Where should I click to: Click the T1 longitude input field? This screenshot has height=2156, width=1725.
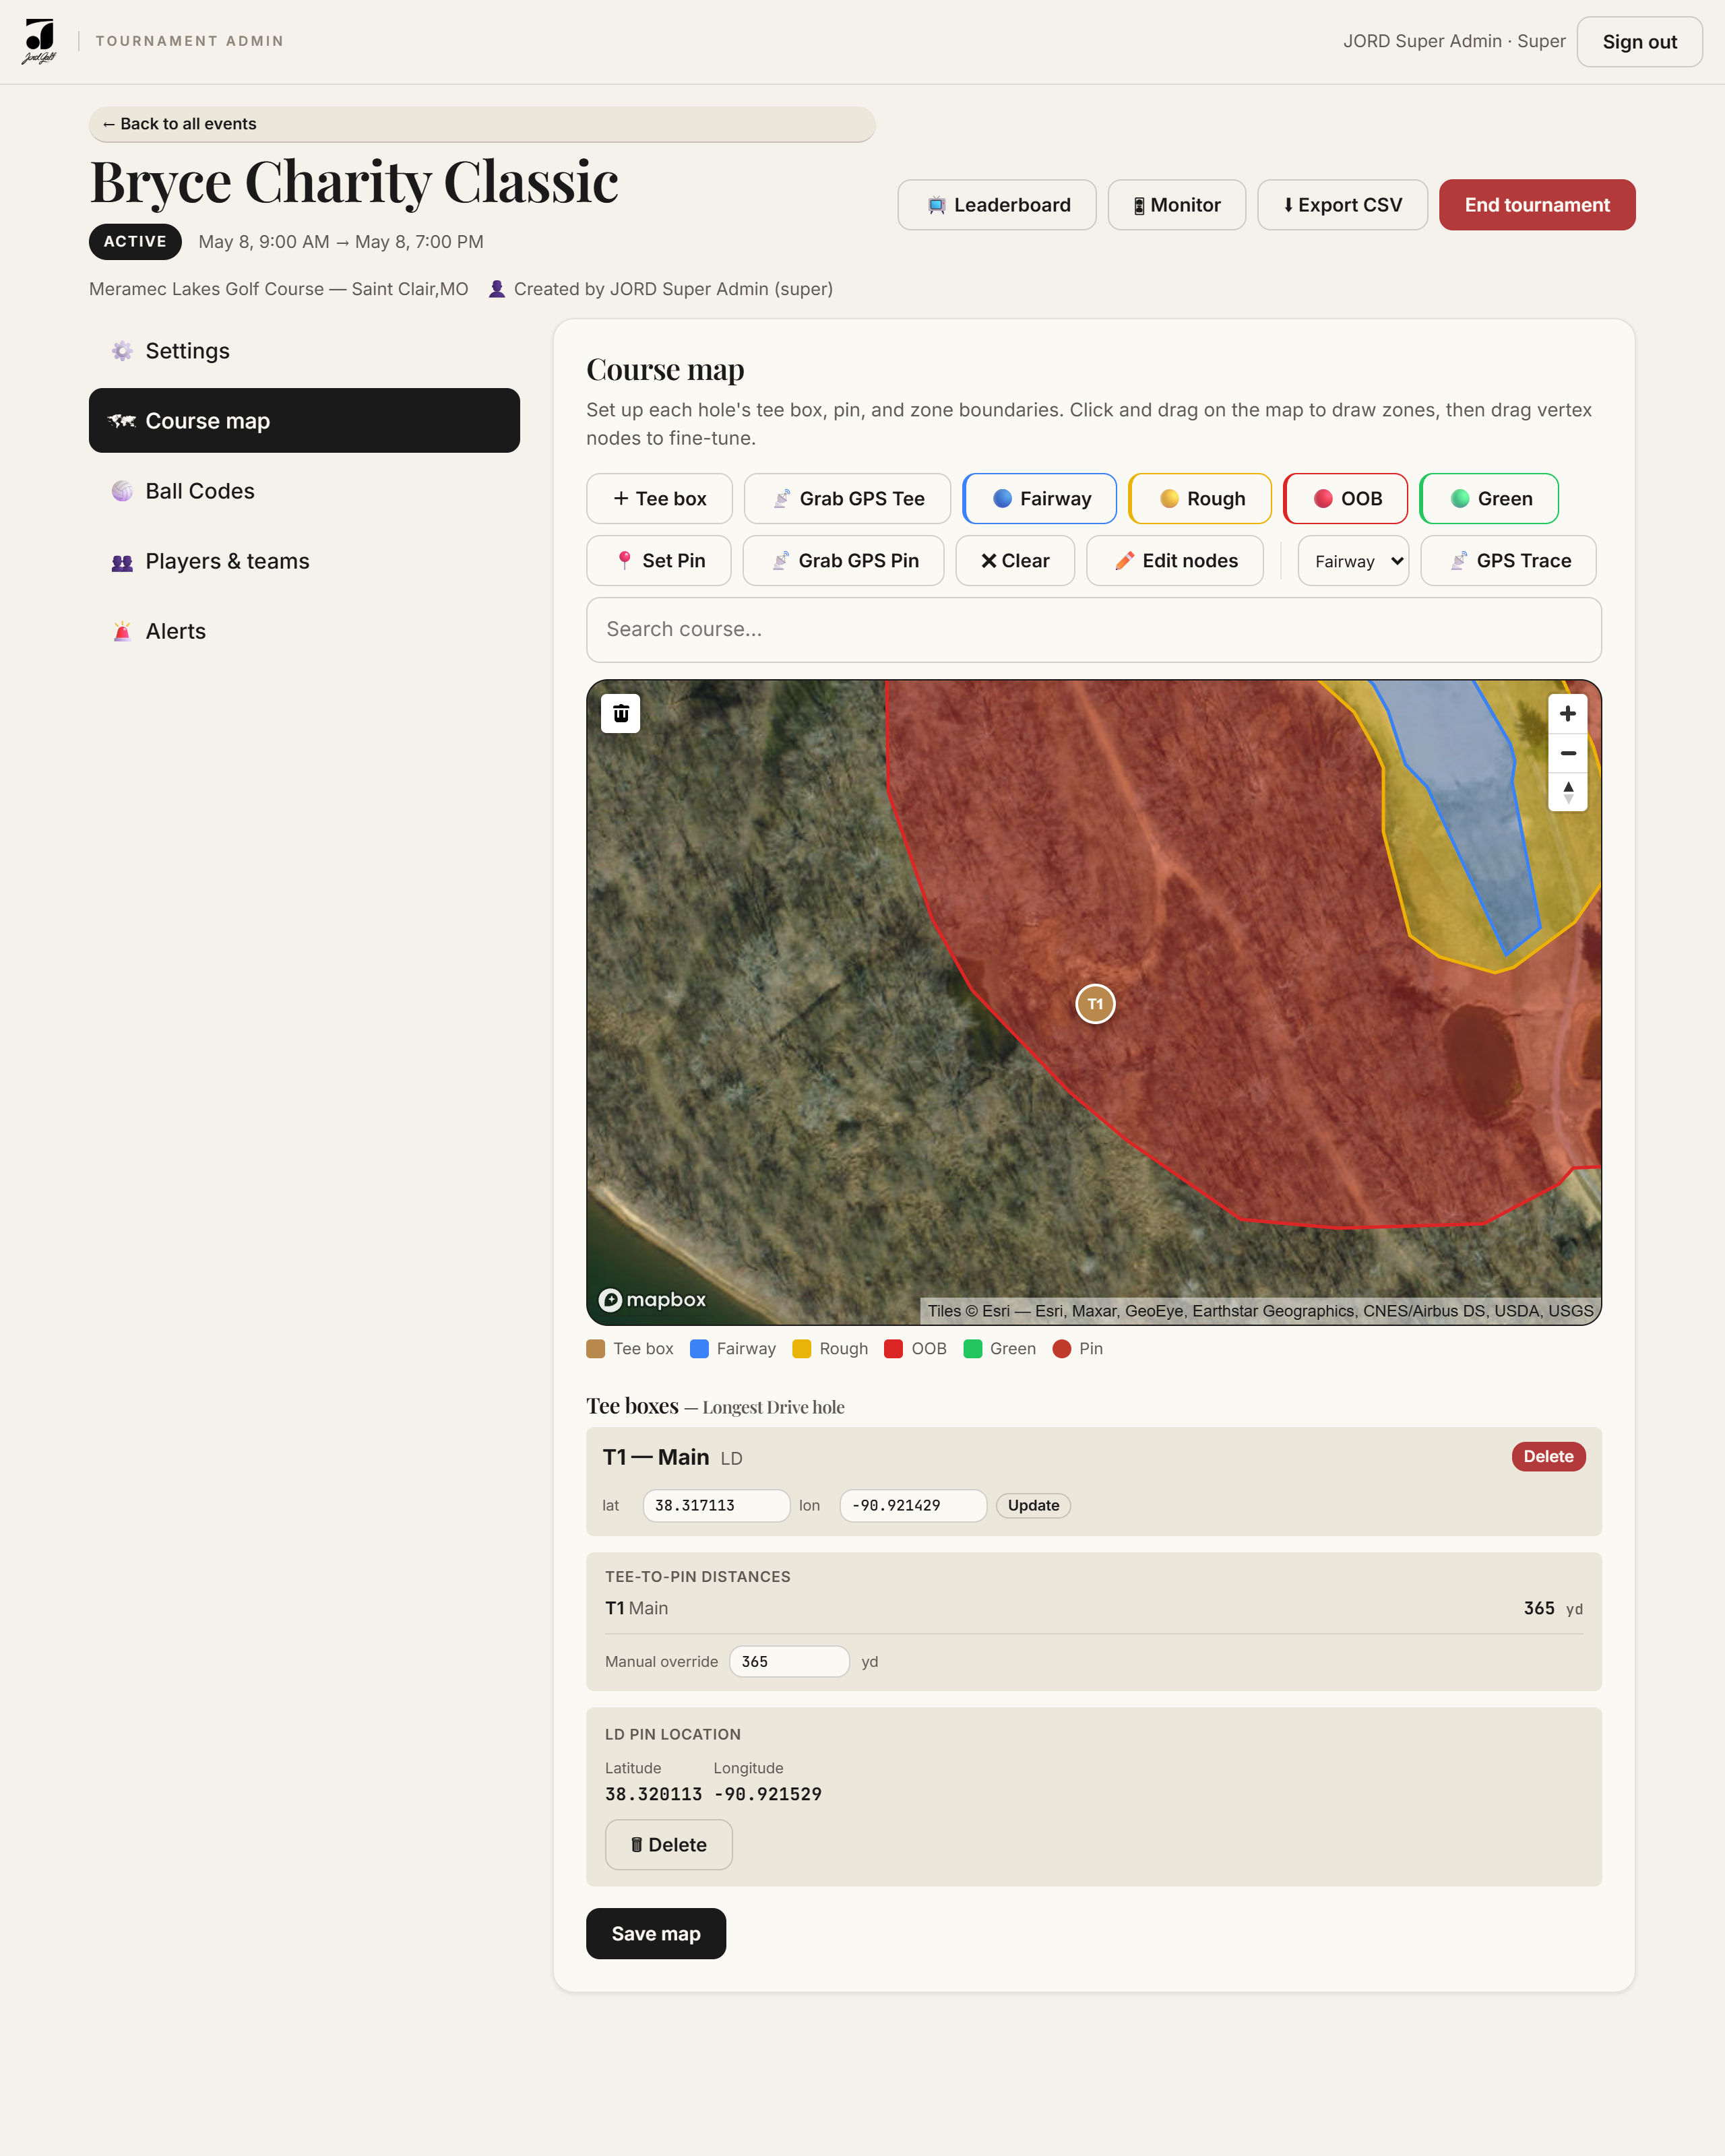pyautogui.click(x=913, y=1505)
